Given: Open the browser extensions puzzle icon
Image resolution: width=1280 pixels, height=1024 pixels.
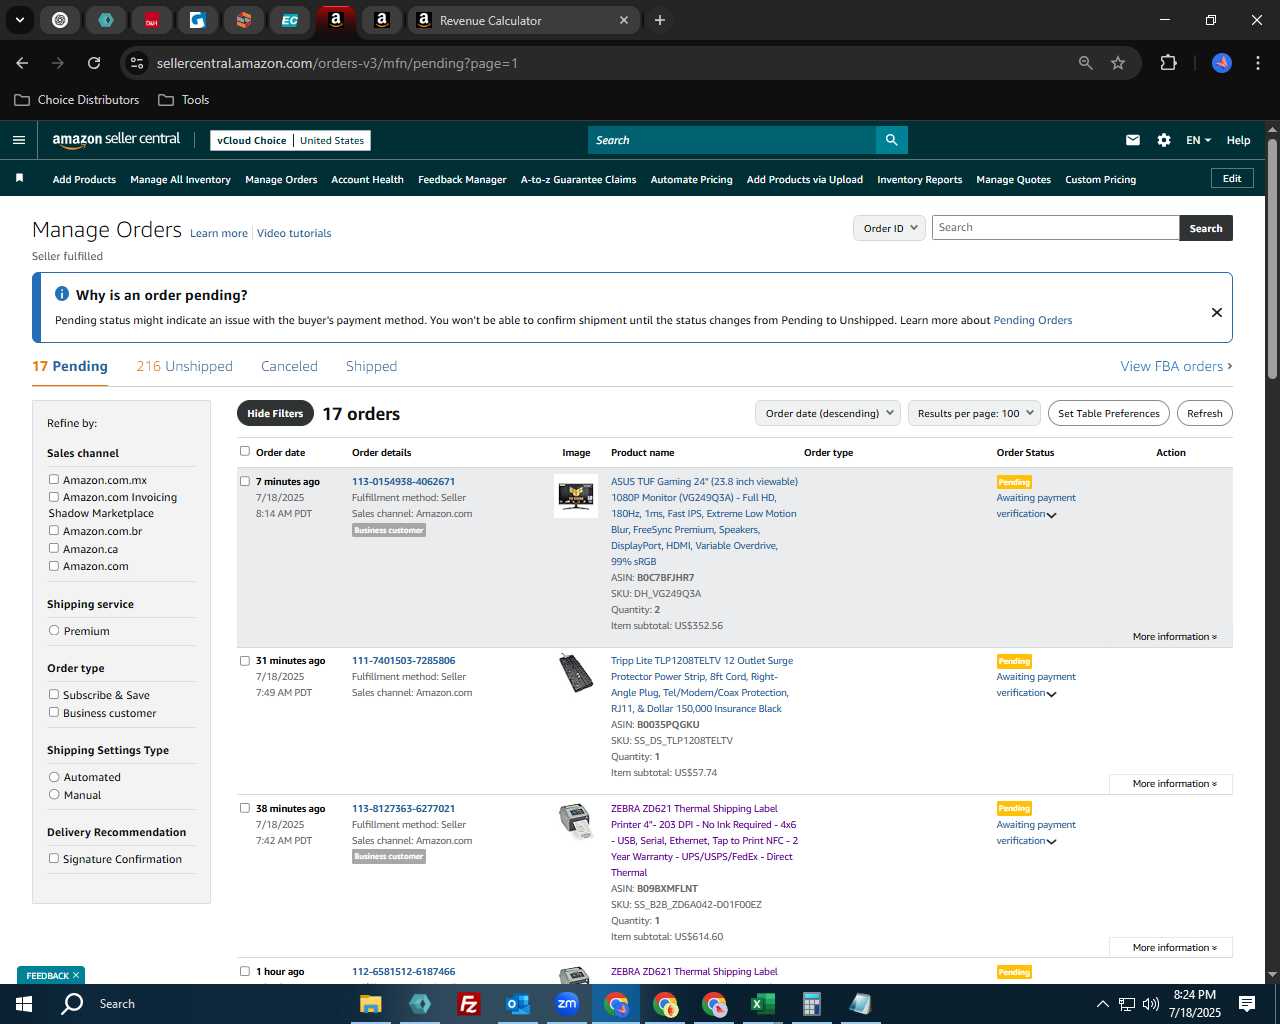Looking at the screenshot, I should [1168, 63].
